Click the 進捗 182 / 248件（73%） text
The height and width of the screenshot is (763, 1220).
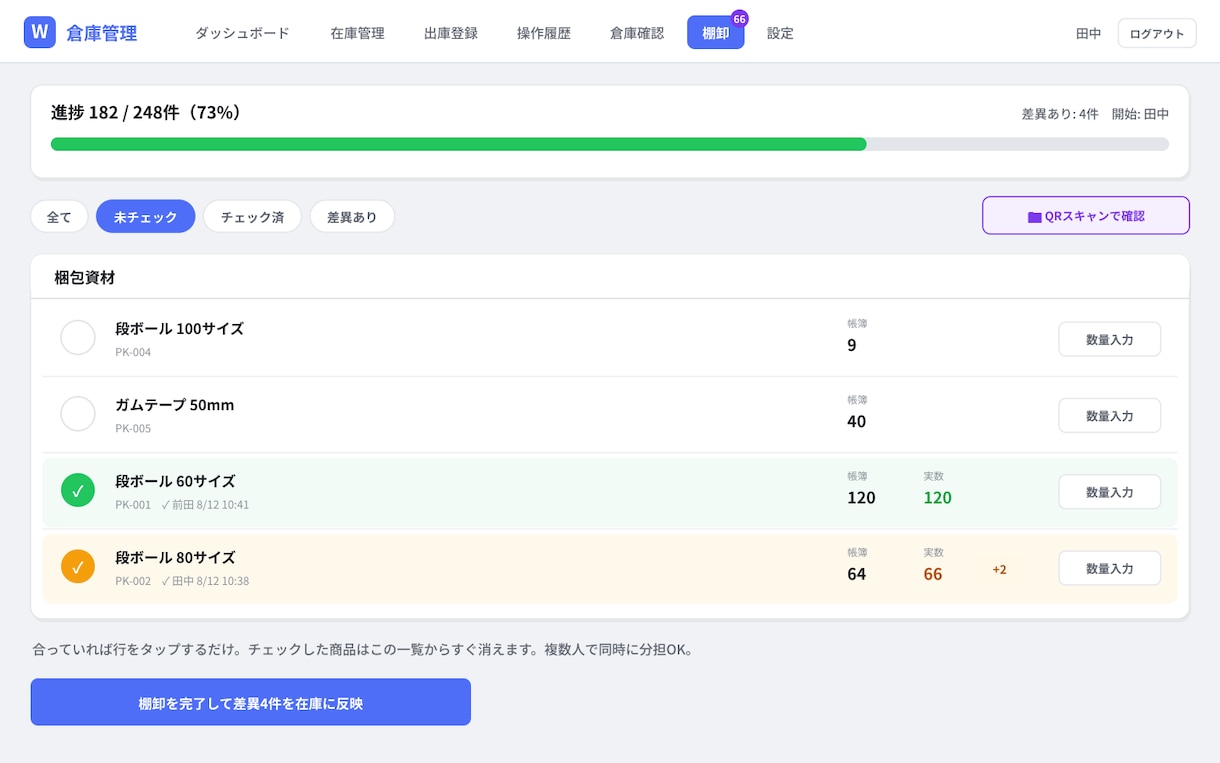click(x=146, y=112)
